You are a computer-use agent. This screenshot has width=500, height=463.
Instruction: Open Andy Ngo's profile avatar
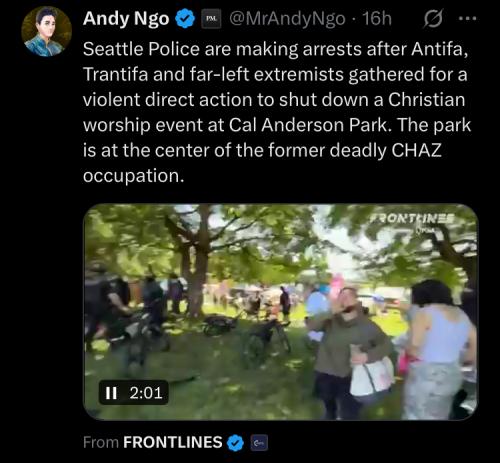(46, 32)
